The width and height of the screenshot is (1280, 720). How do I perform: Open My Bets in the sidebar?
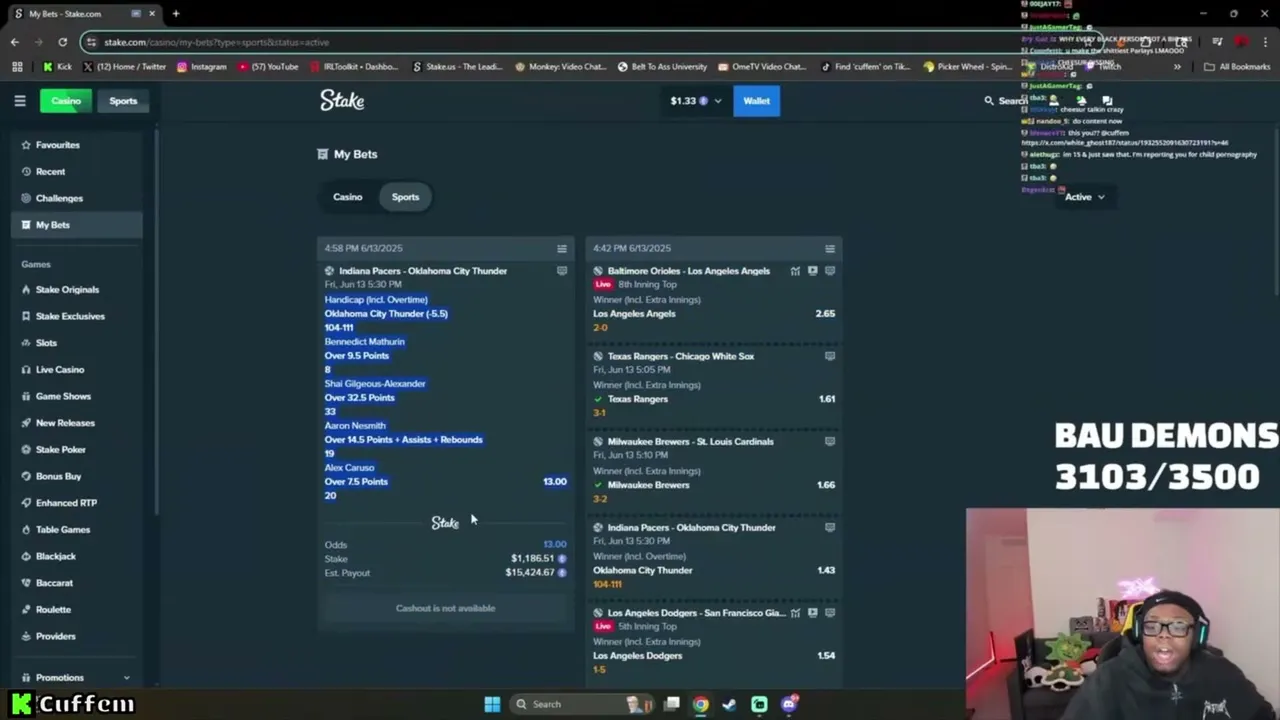(77, 225)
